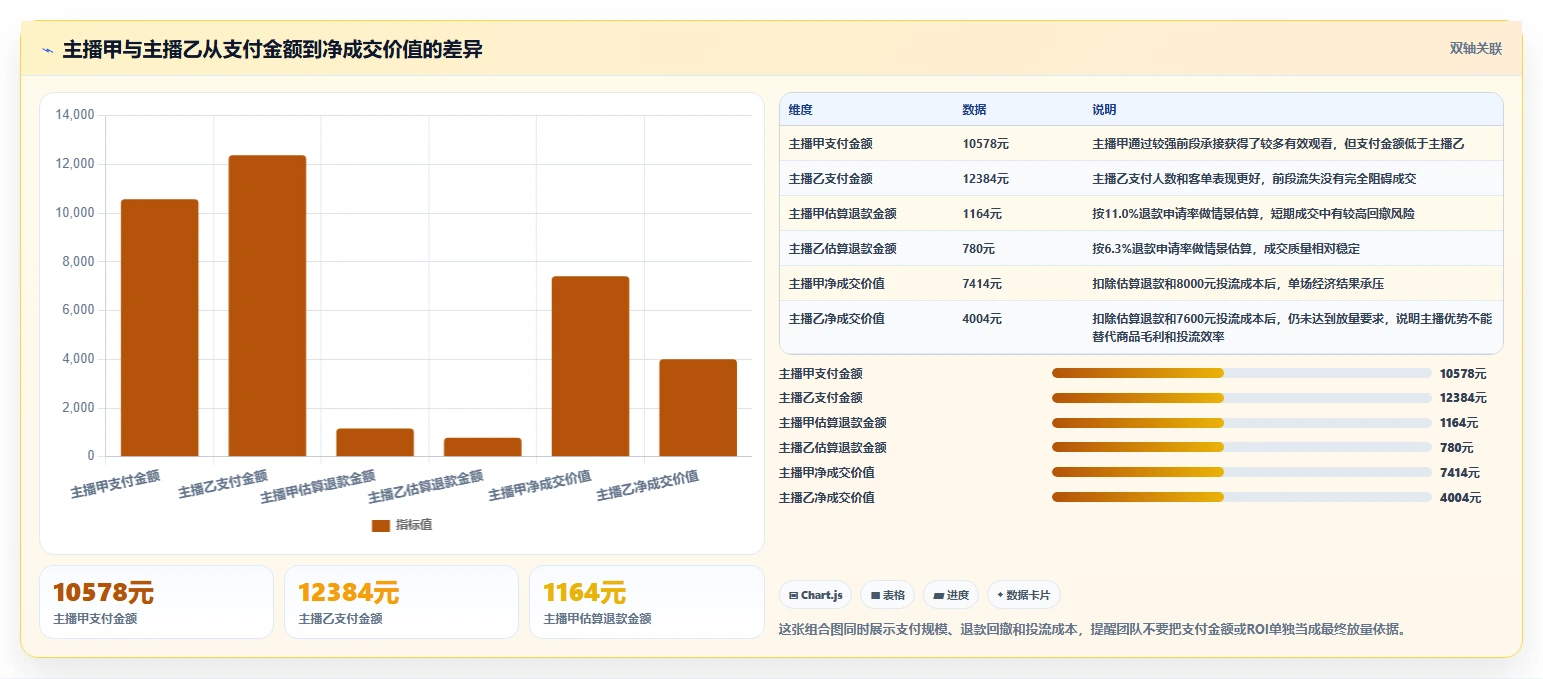Click the footer note about 支付规模
This screenshot has width=1543, height=679.
[x=1092, y=629]
